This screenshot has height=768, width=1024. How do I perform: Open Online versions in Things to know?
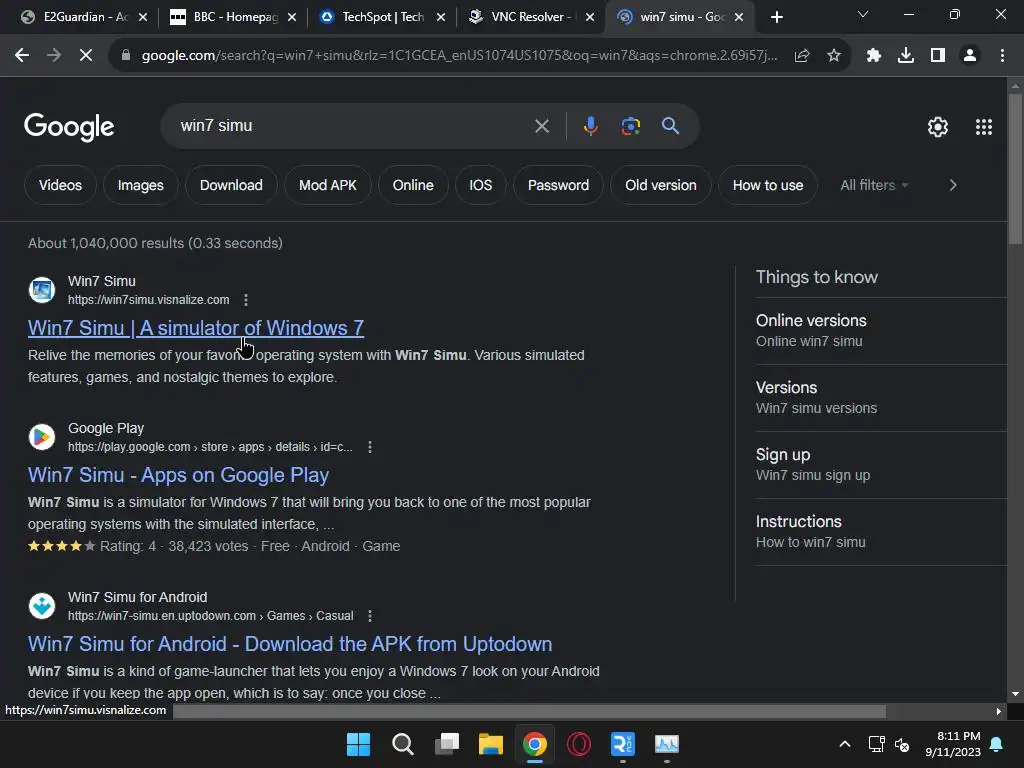[881, 331]
